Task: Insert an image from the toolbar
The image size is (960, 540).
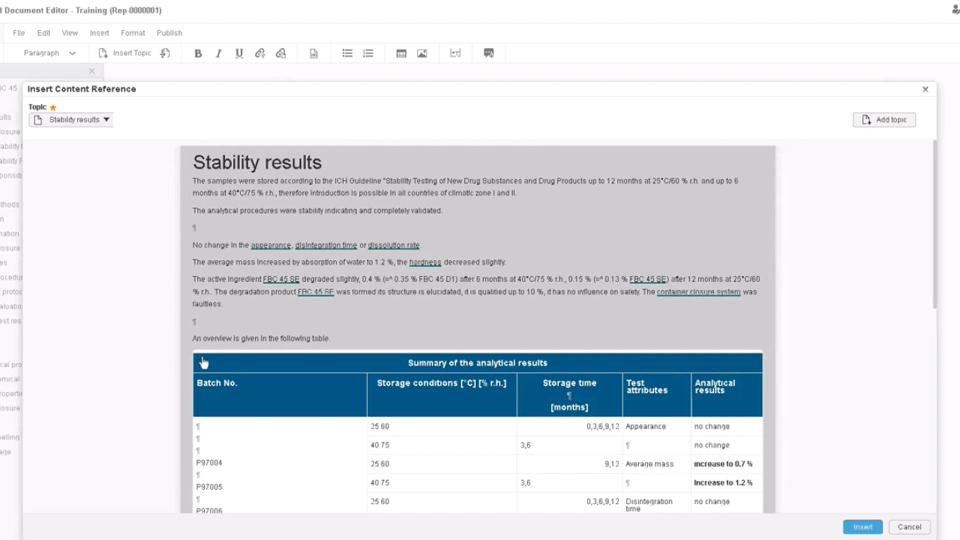Action: tap(422, 53)
